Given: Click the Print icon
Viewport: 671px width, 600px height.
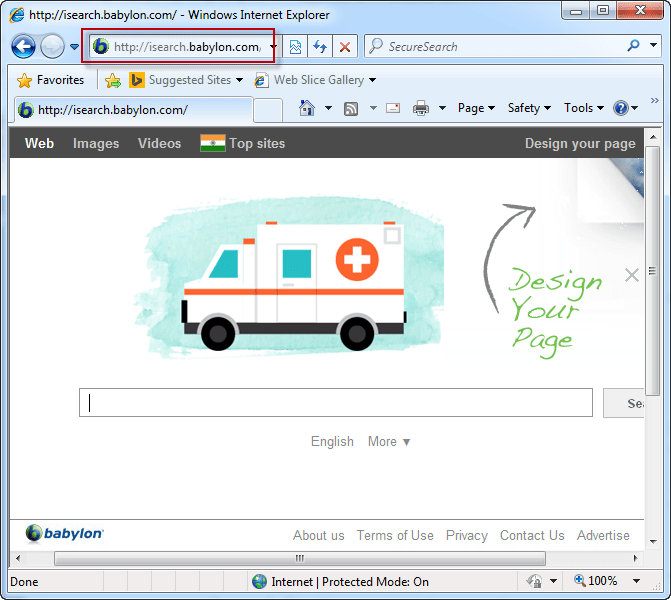Looking at the screenshot, I should [421, 108].
